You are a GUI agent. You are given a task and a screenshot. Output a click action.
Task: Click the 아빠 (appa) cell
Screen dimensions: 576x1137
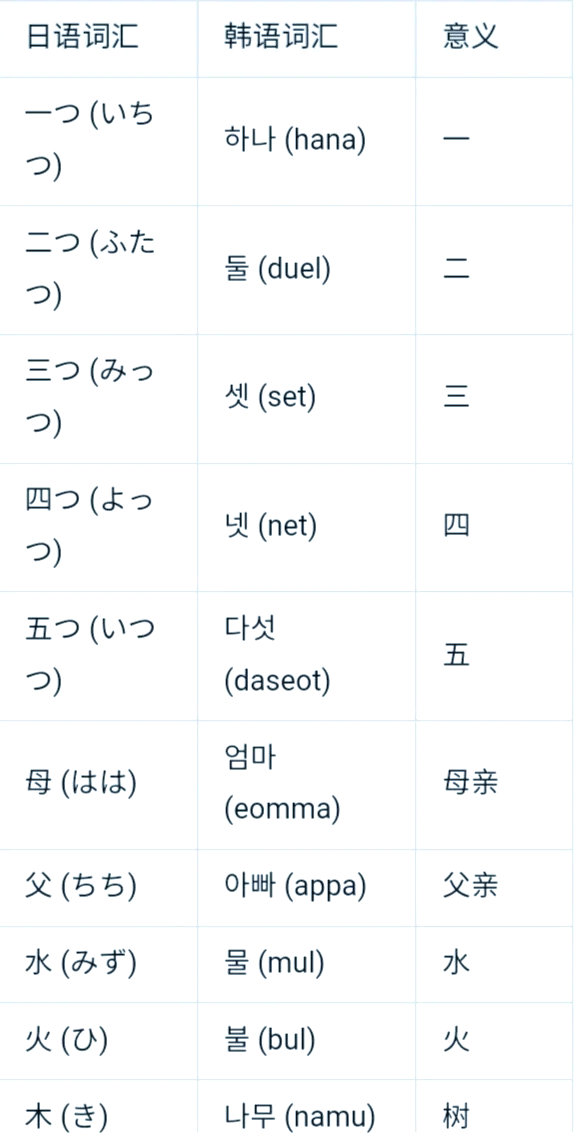(x=306, y=888)
